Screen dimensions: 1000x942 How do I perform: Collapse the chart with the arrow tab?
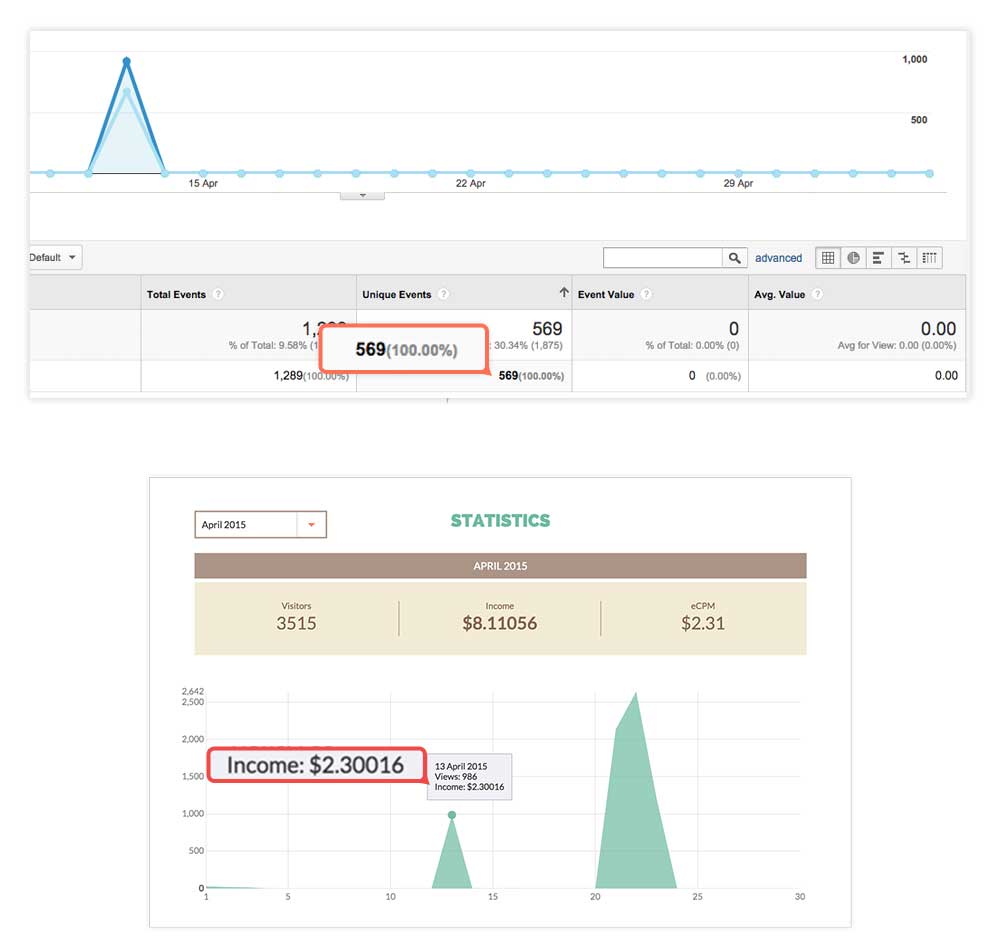point(362,193)
